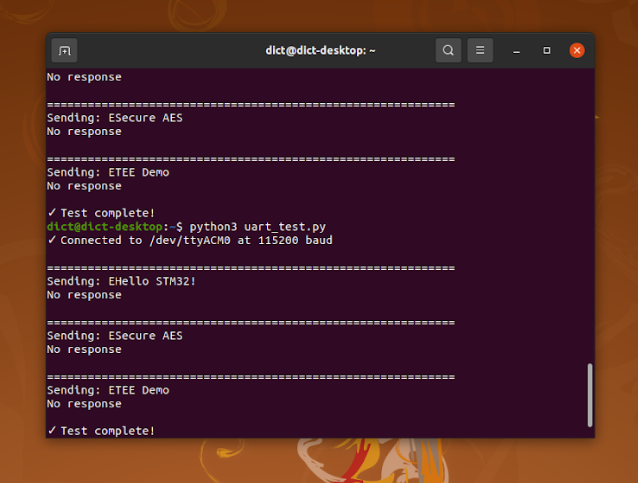Click first 'Test complete!' above the prompt
The height and width of the screenshot is (483, 638).
pos(101,213)
